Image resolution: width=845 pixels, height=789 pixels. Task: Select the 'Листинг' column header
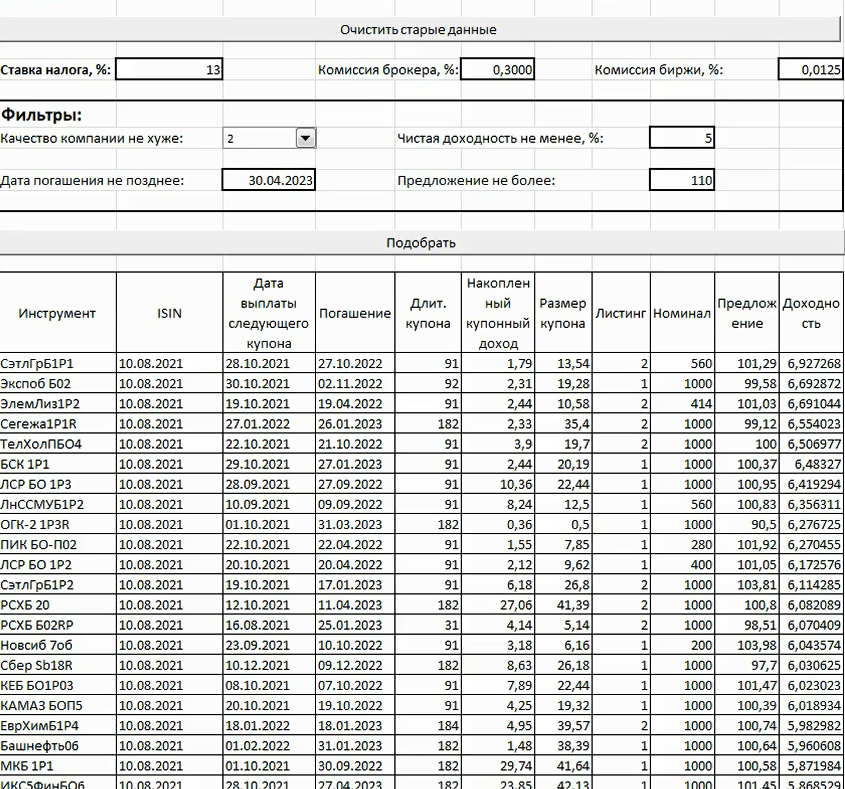[621, 313]
